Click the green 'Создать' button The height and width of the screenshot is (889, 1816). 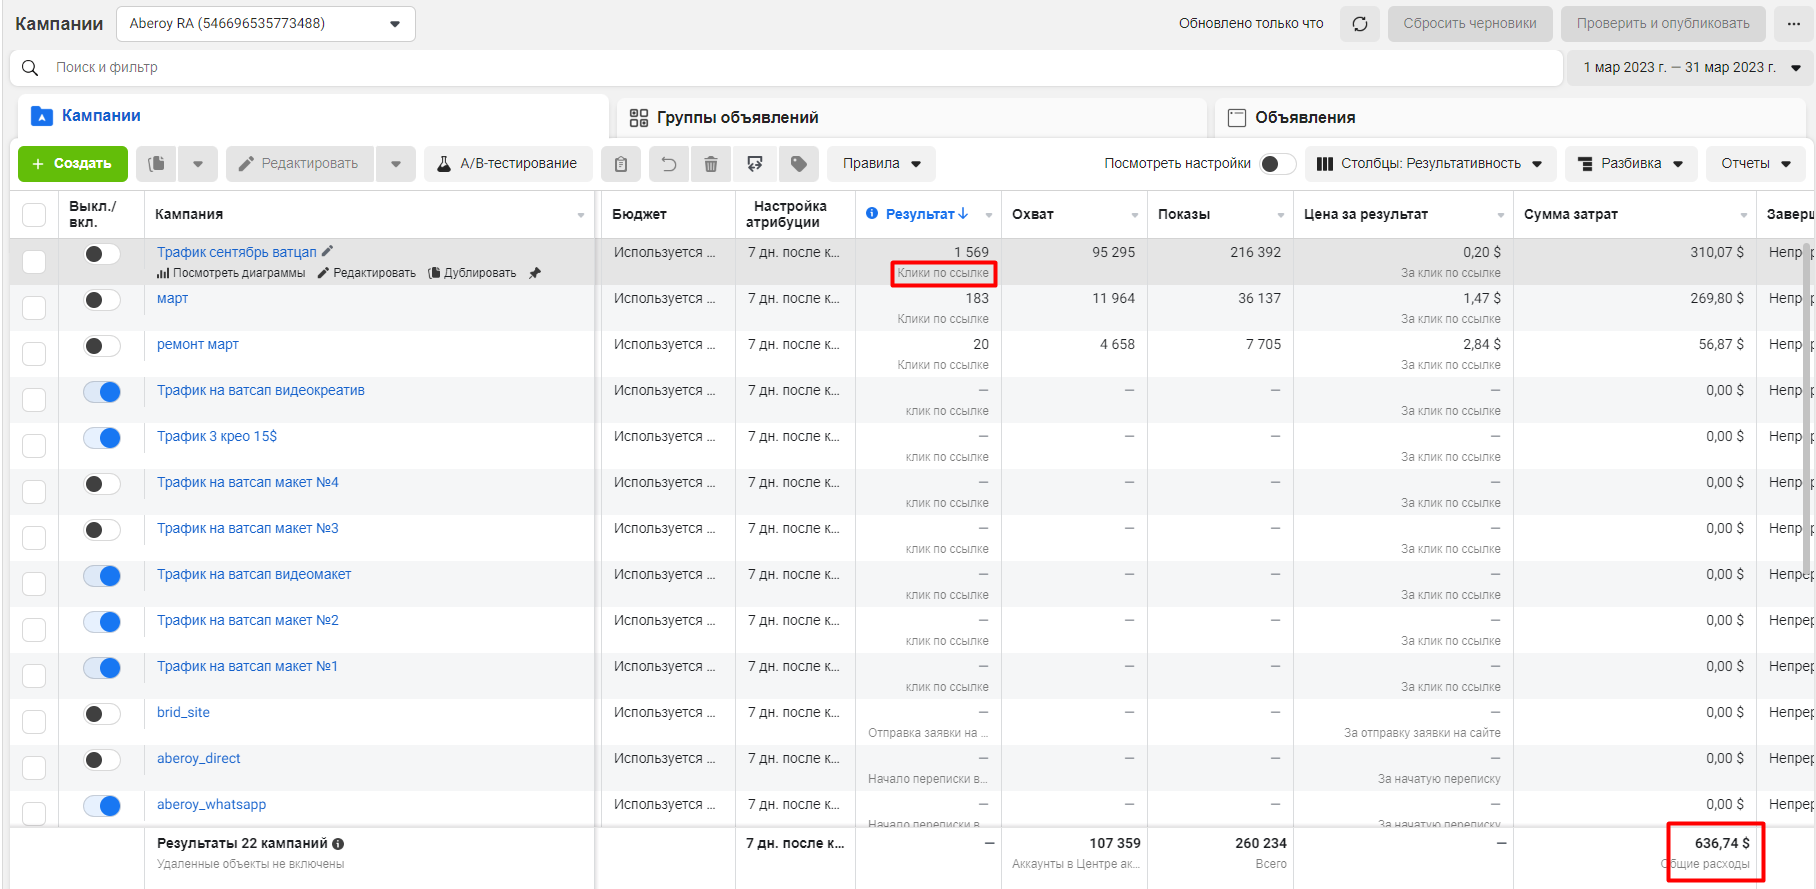pos(73,164)
